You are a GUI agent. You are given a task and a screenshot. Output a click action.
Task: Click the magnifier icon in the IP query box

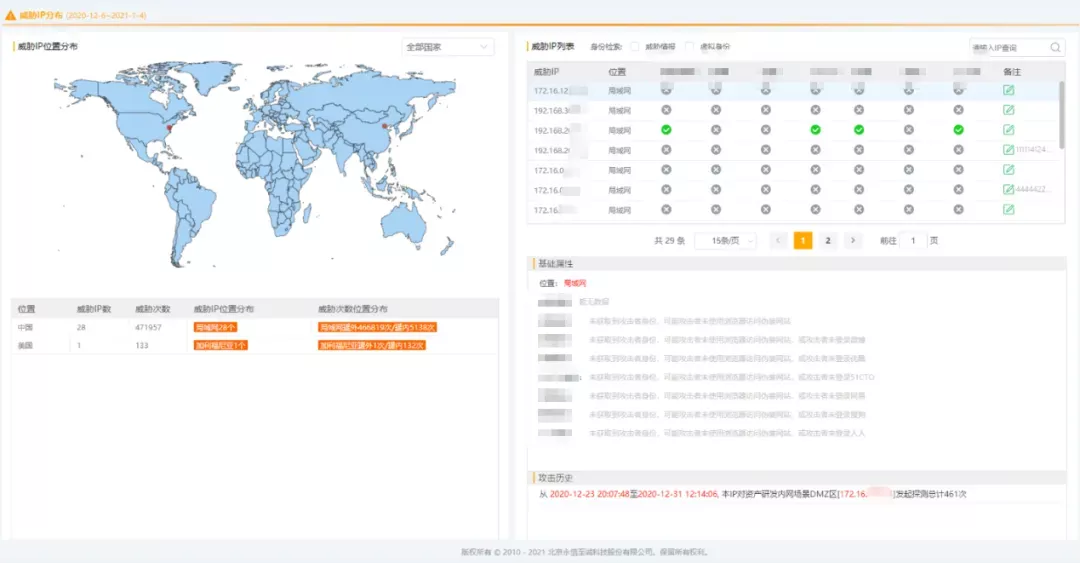pyautogui.click(x=1055, y=48)
